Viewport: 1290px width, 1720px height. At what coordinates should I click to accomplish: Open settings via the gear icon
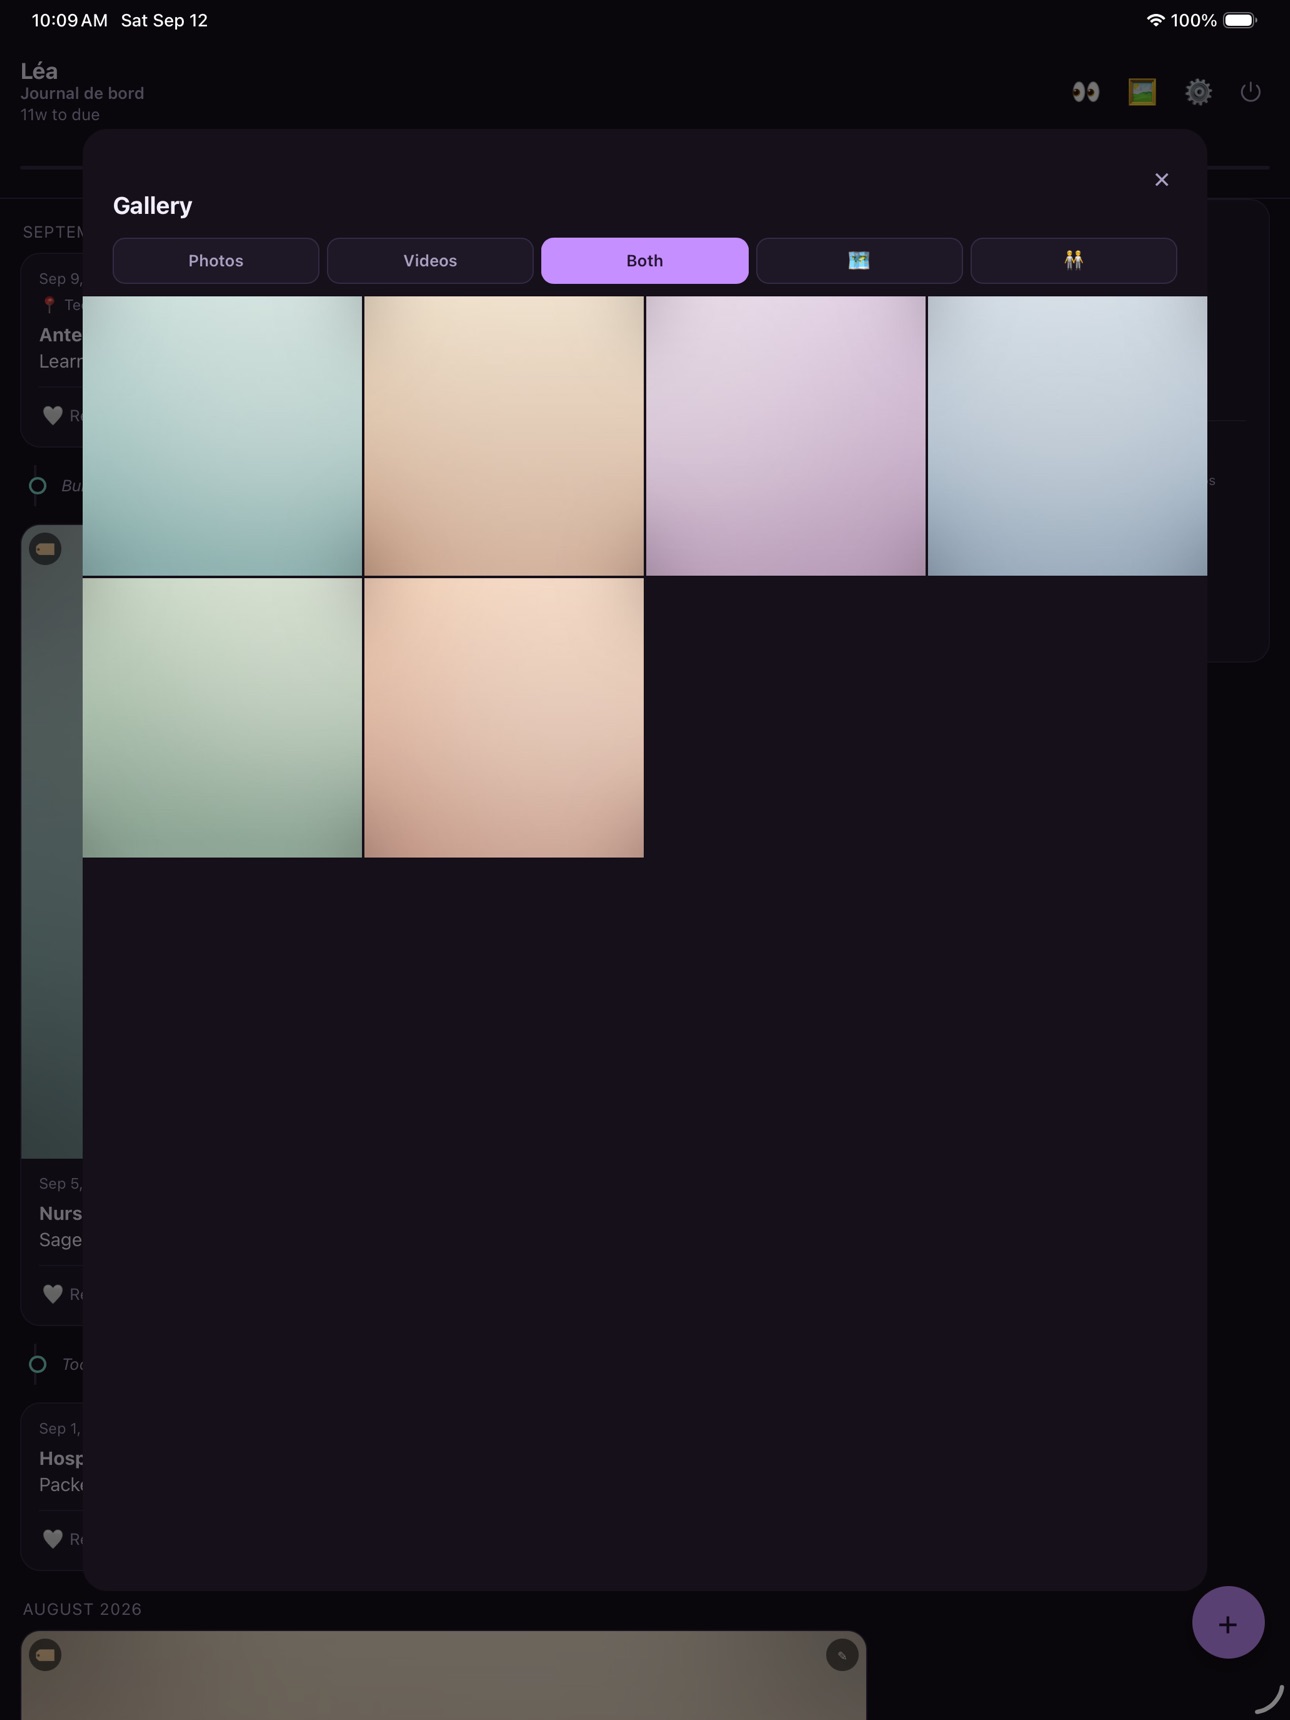(x=1198, y=92)
